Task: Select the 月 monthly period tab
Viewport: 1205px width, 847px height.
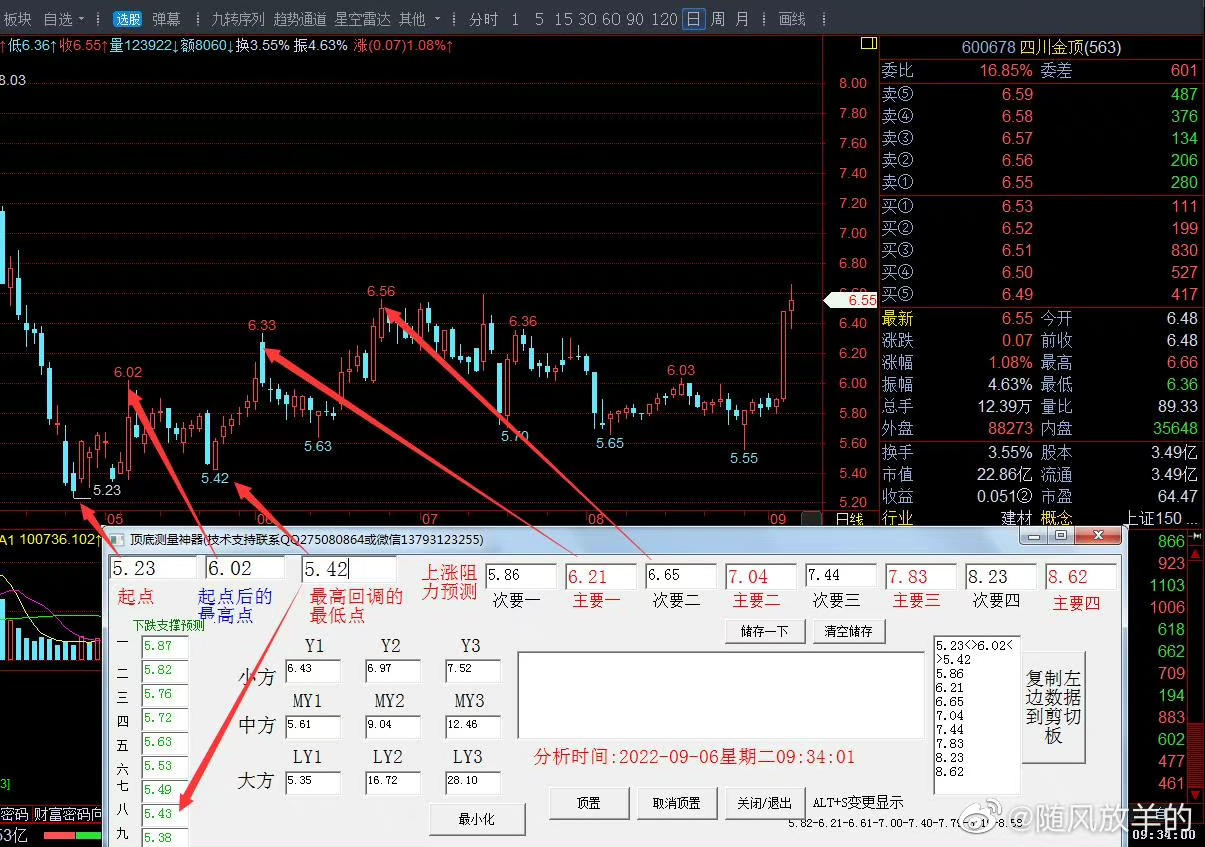Action: [x=742, y=19]
